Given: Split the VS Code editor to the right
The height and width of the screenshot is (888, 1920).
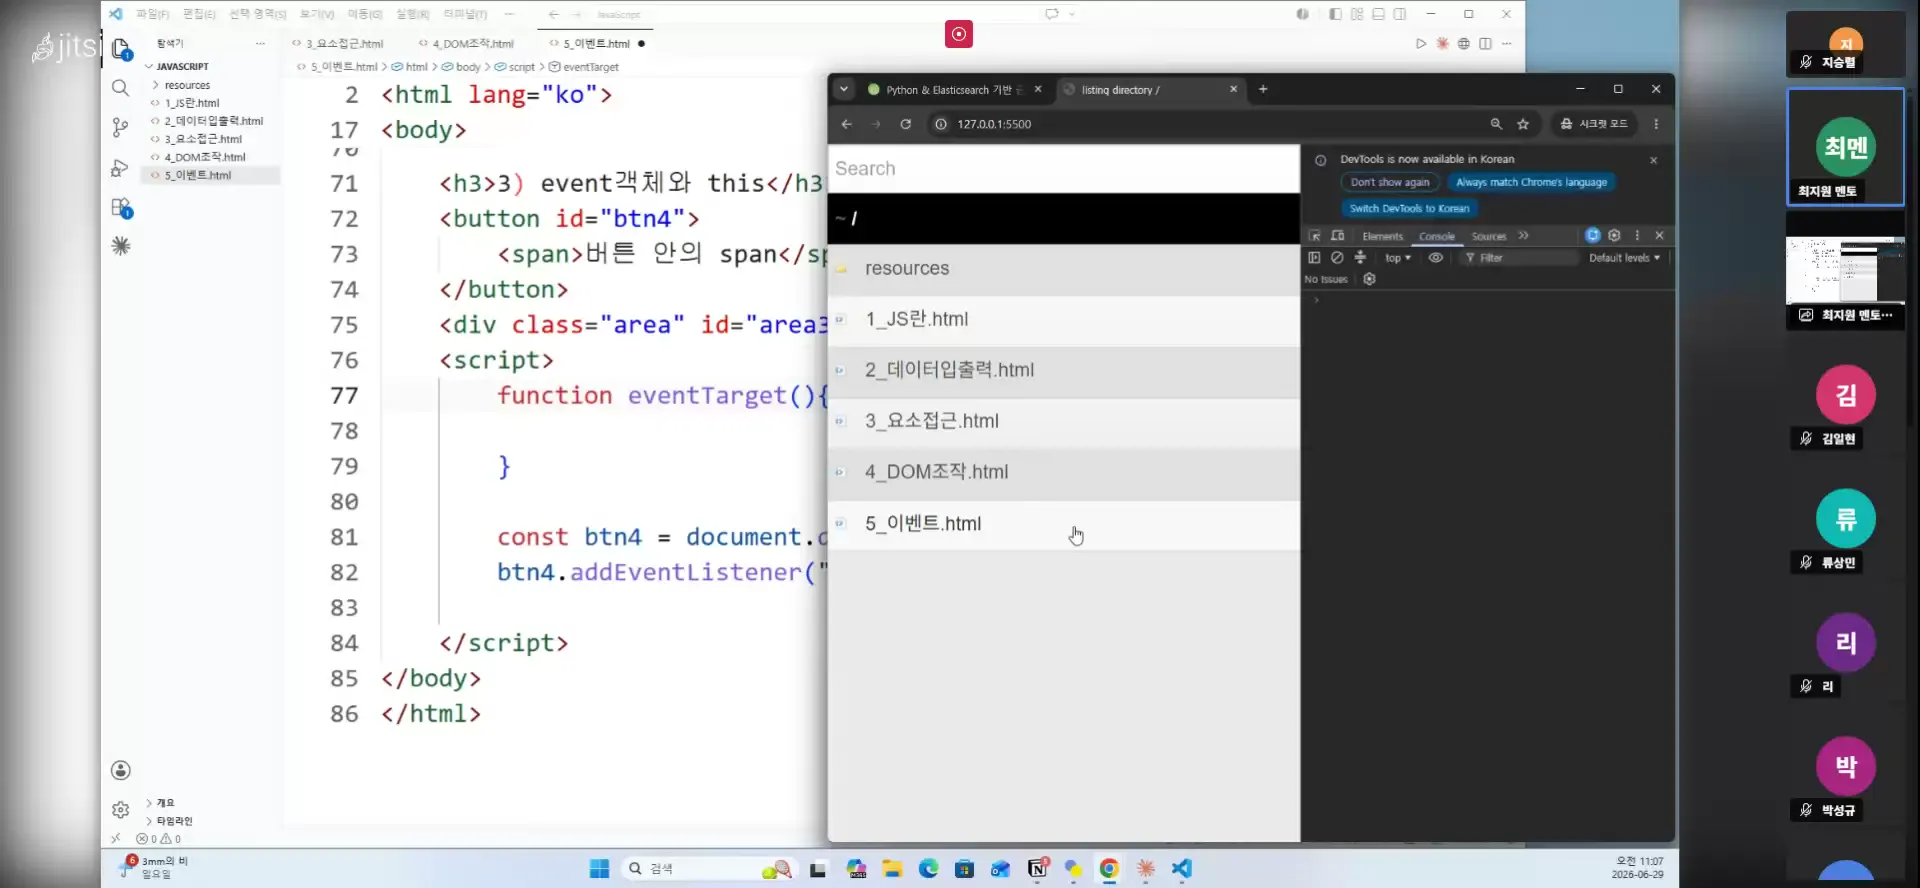Looking at the screenshot, I should tap(1485, 44).
